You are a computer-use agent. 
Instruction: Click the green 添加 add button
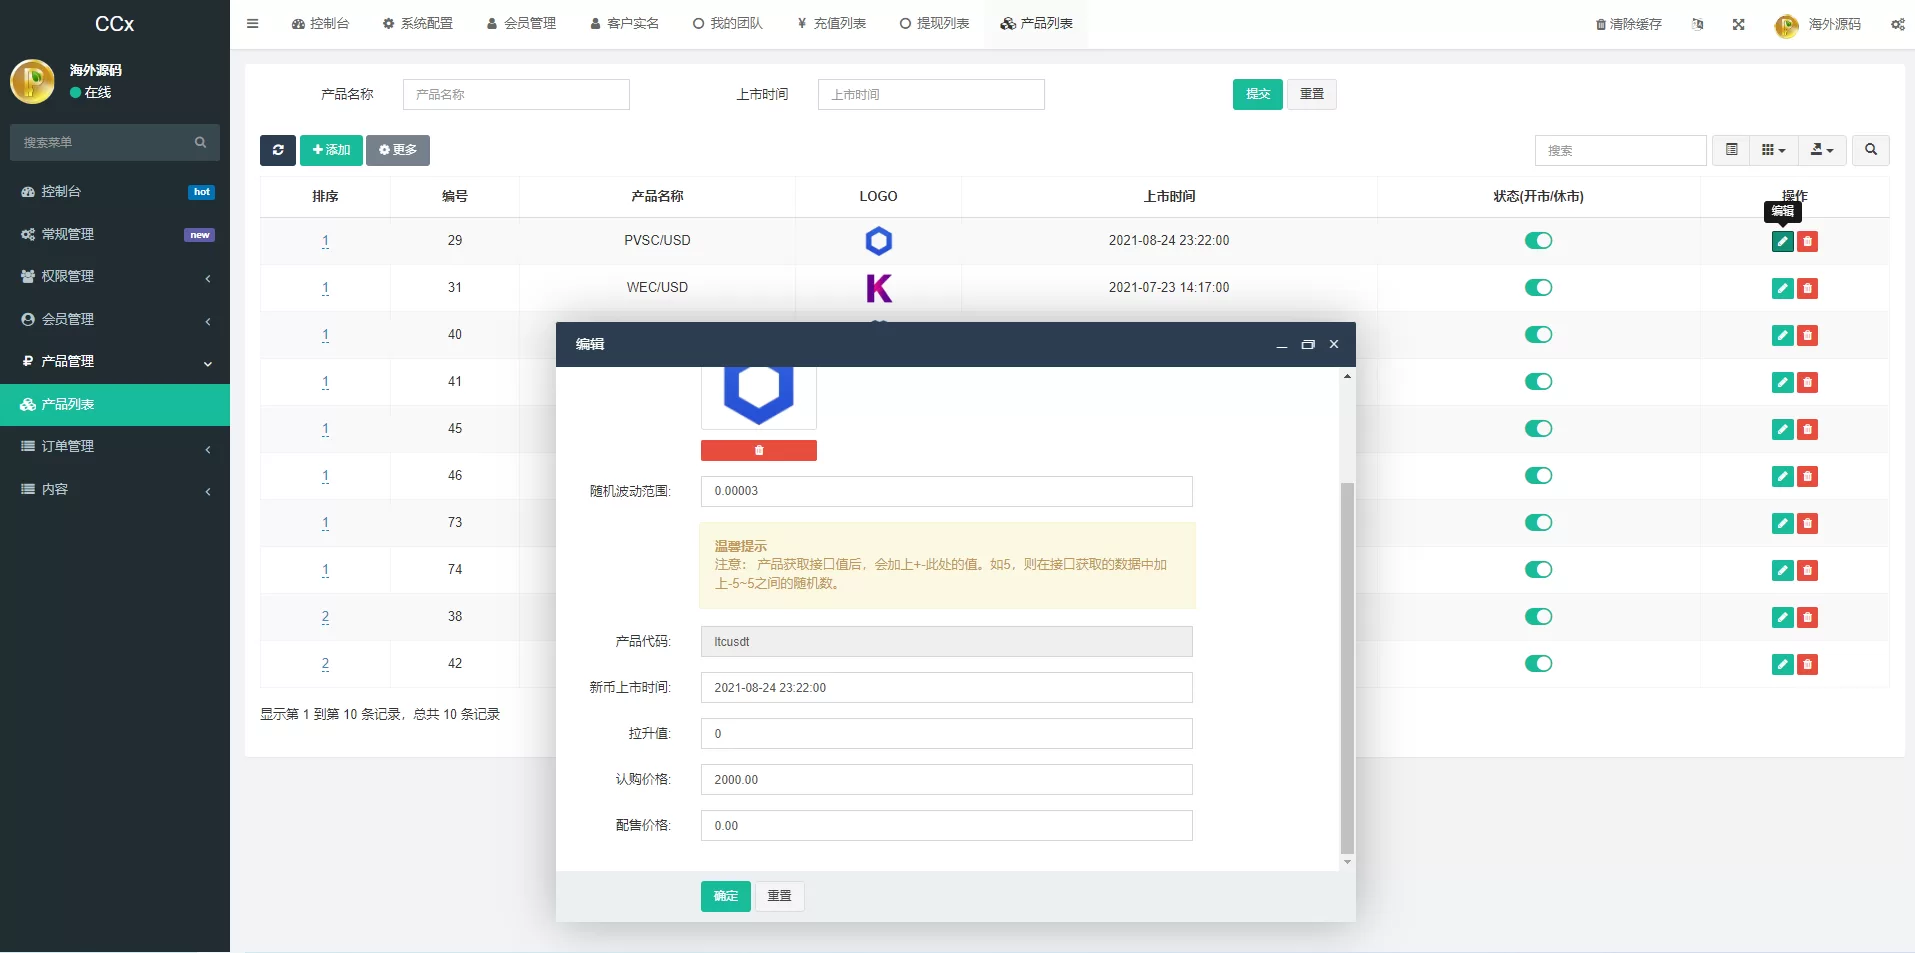[x=331, y=150]
